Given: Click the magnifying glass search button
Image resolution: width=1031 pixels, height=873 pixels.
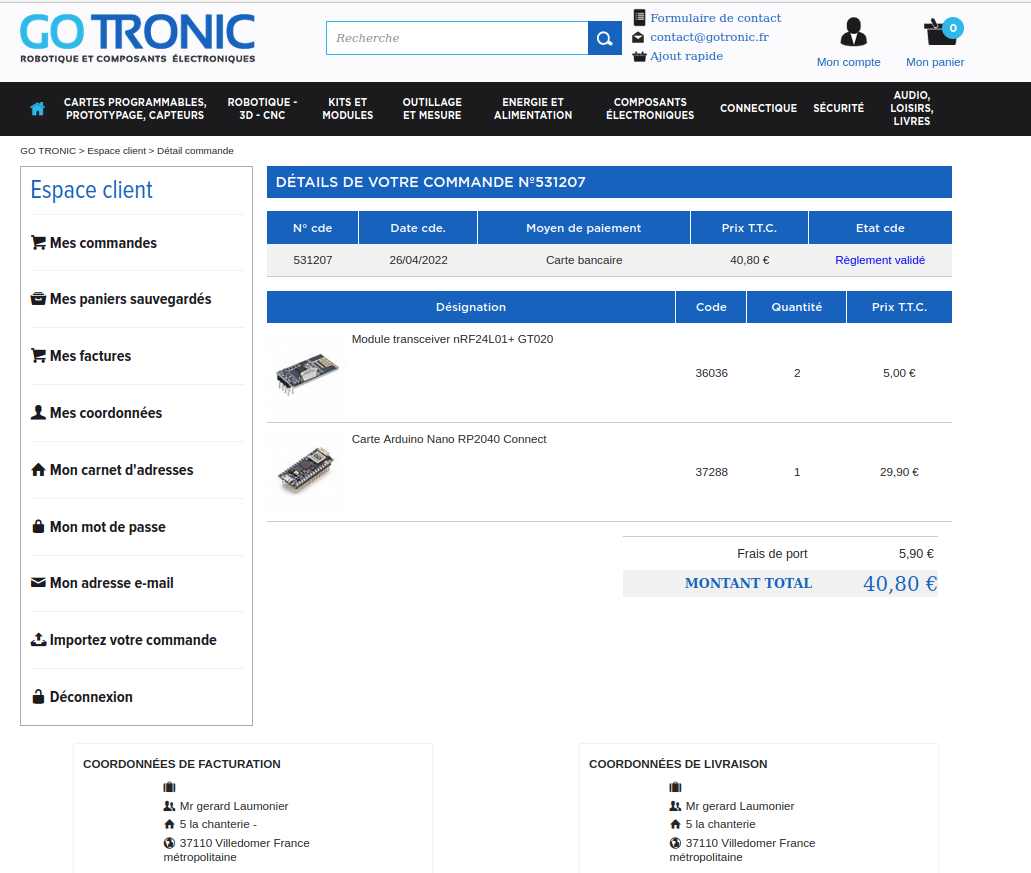Looking at the screenshot, I should coord(604,38).
